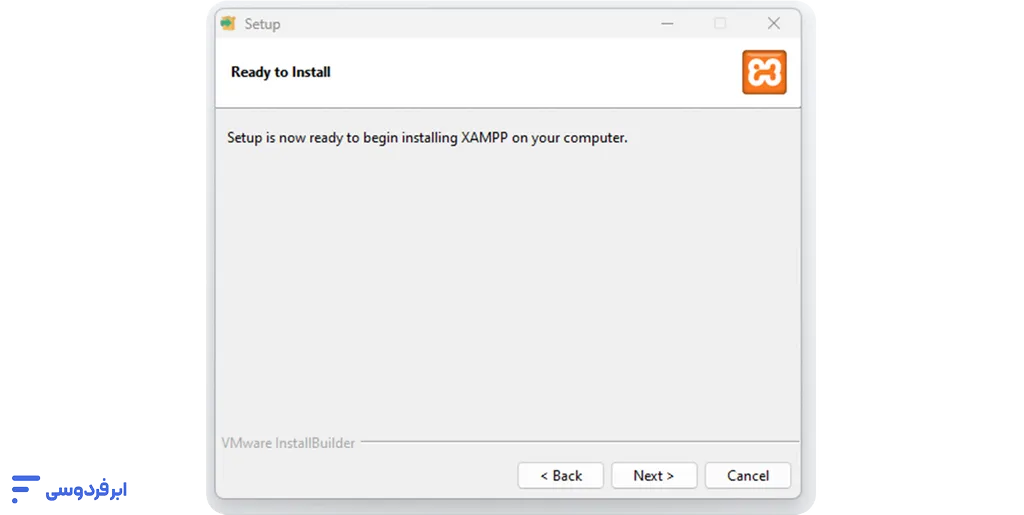Cancel the XAMPP installation
Image resolution: width=1024 pixels, height=515 pixels.
[748, 476]
